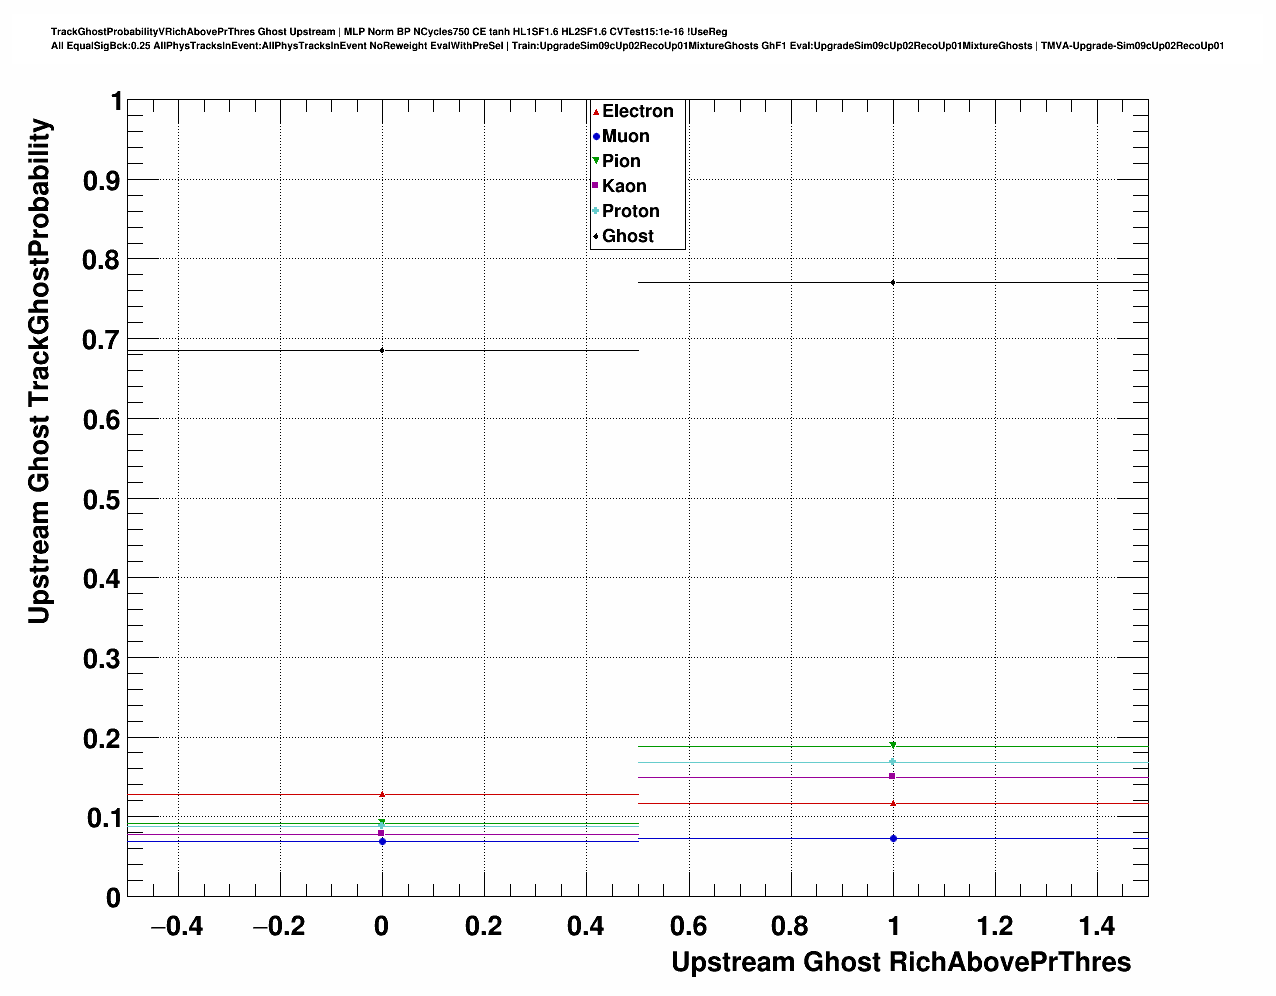Select the Ghost data point at x=1
1276x996 pixels.
[x=893, y=283]
